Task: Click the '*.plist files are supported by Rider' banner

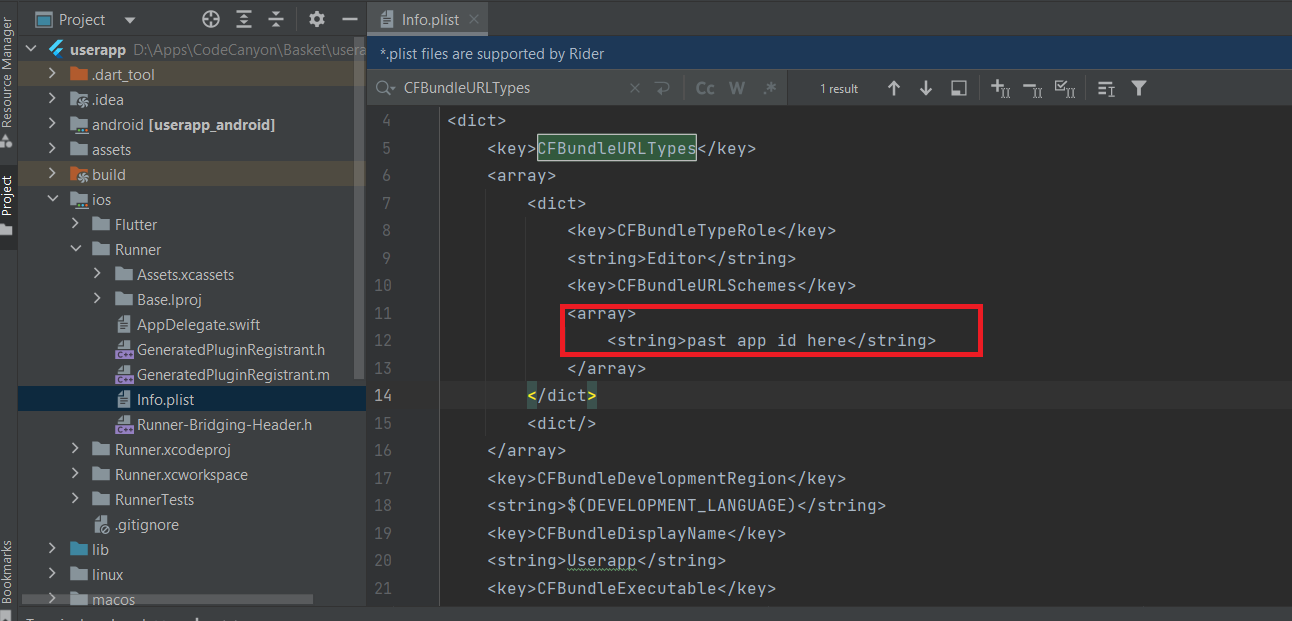Action: point(829,54)
